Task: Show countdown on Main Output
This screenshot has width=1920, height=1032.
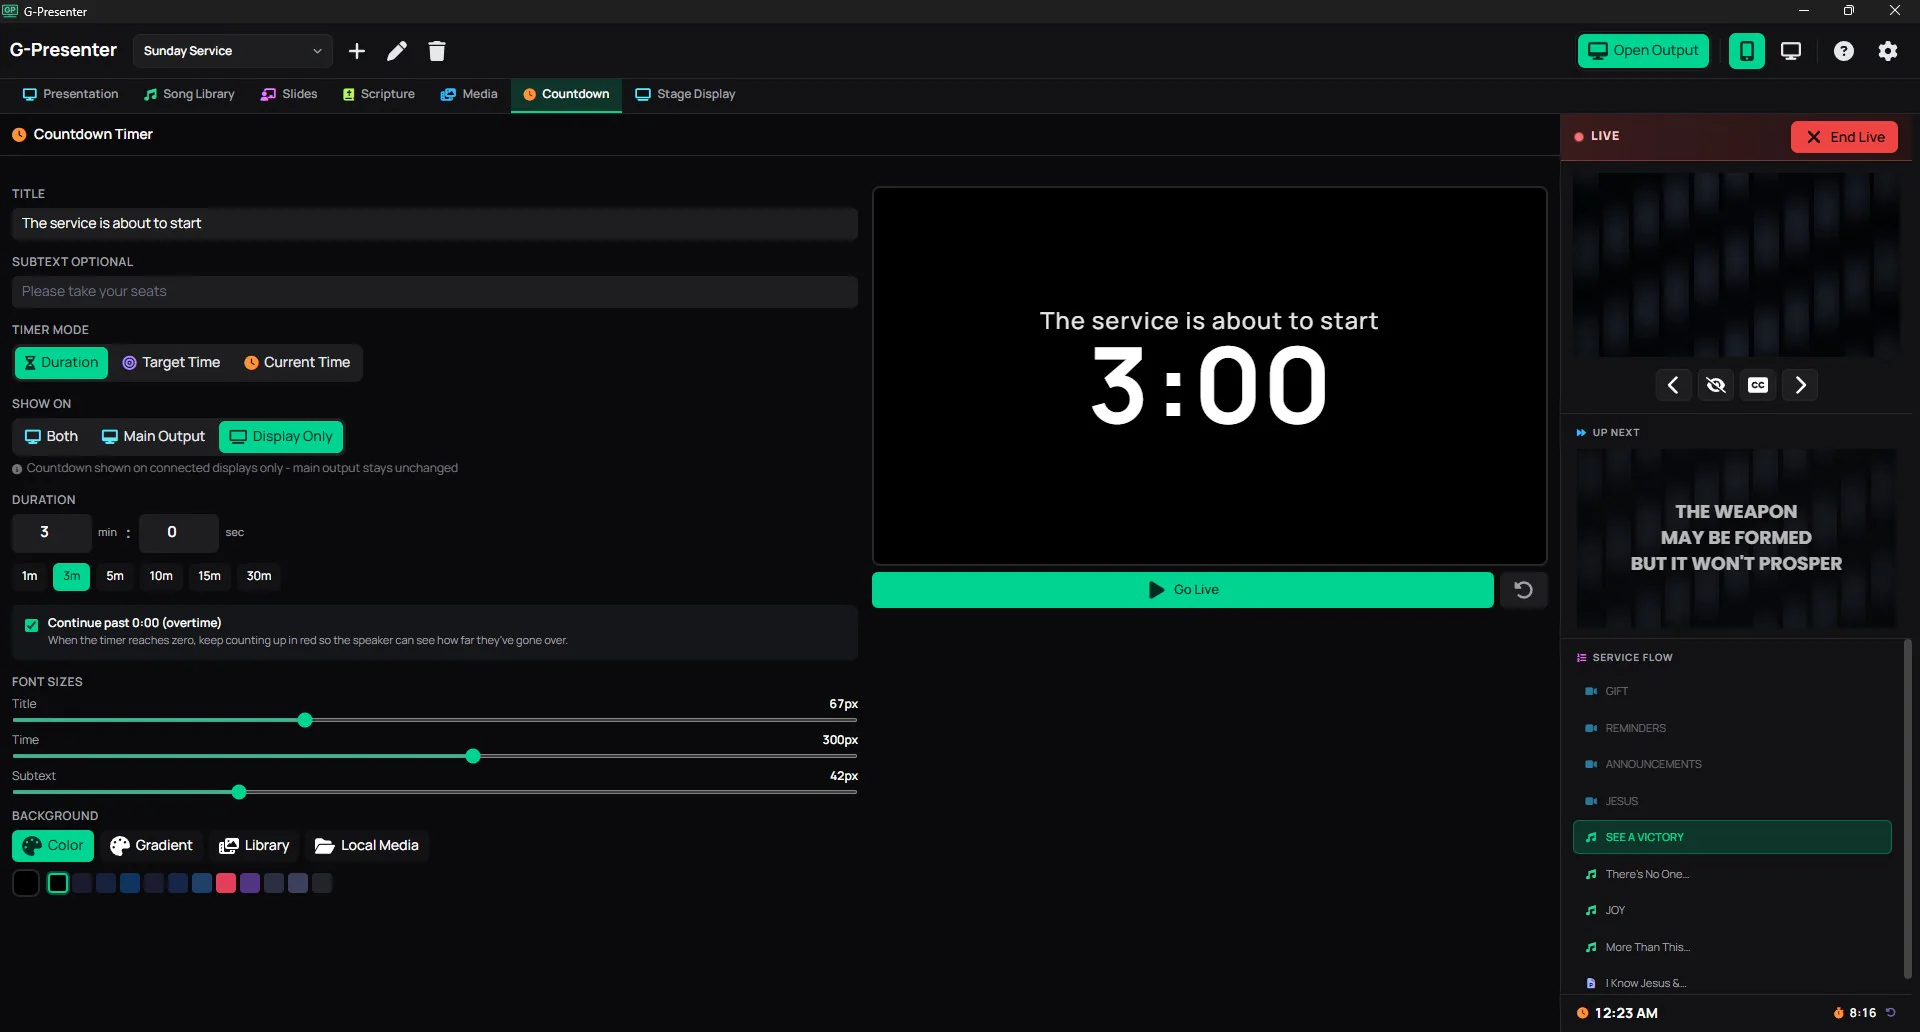Action: [153, 437]
